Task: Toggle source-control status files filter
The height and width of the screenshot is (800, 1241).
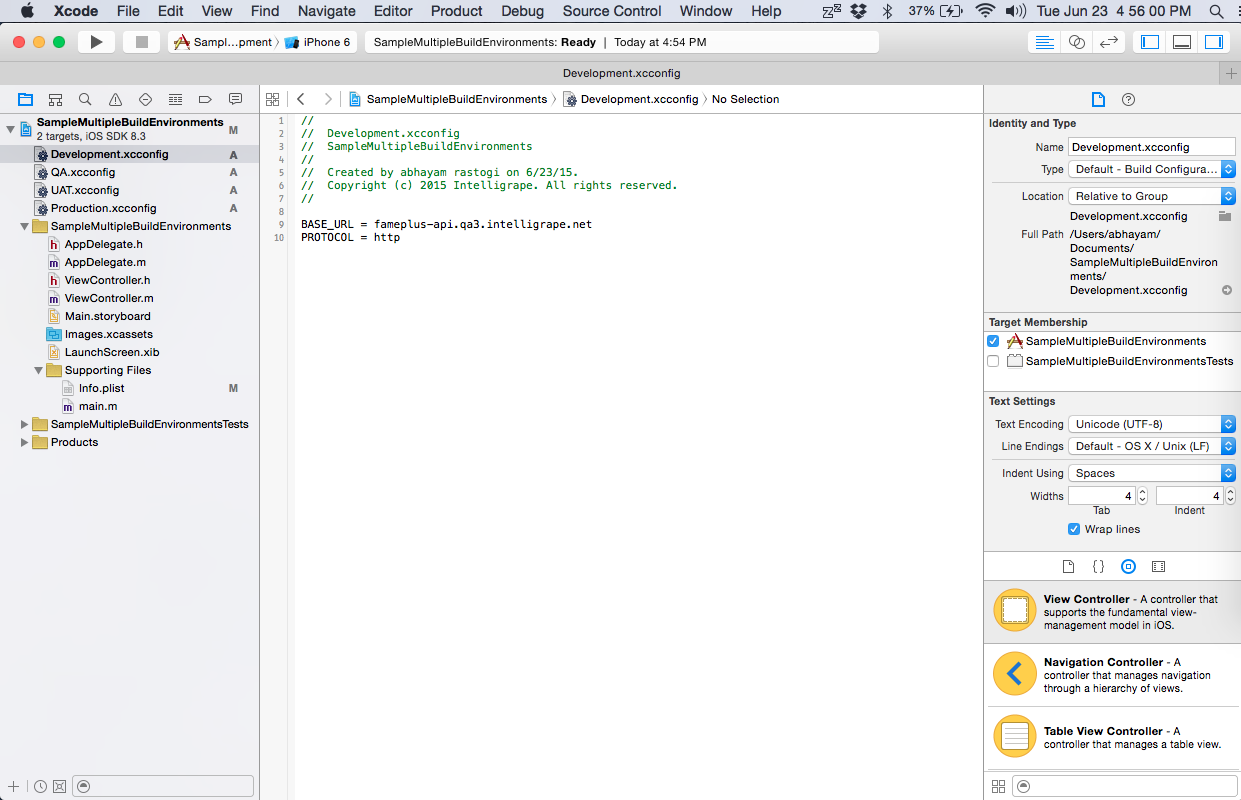Action: tap(59, 786)
